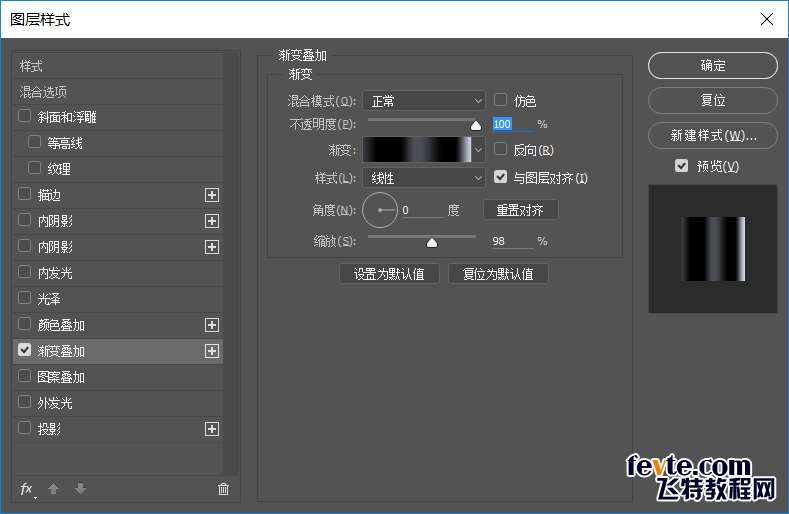Toggle the 光泽 checkbox
The image size is (789, 514).
pyautogui.click(x=24, y=298)
